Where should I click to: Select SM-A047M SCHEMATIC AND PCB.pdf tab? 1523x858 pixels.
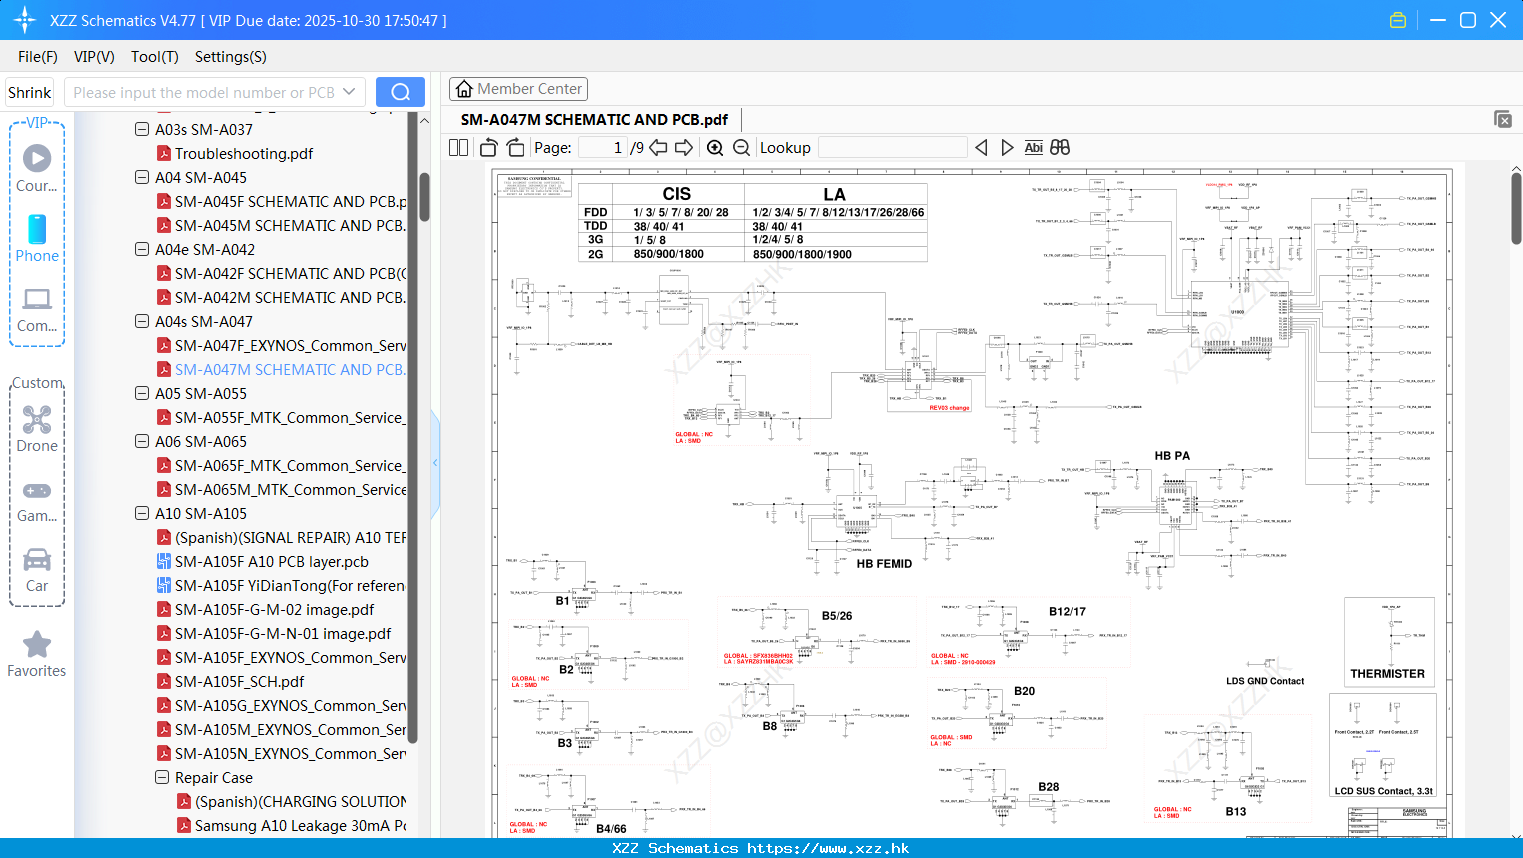(x=594, y=120)
